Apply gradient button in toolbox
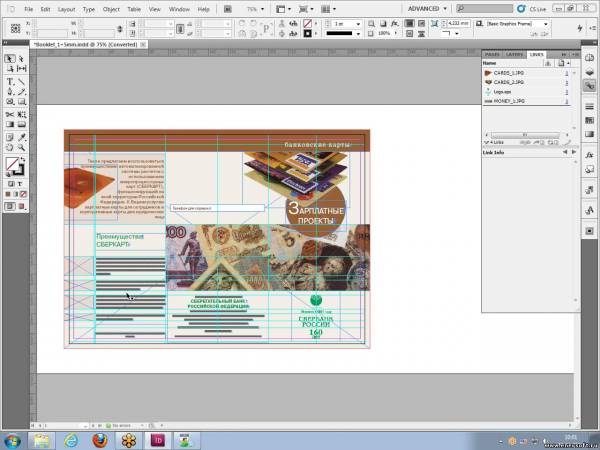The width and height of the screenshot is (600, 450). 16,194
